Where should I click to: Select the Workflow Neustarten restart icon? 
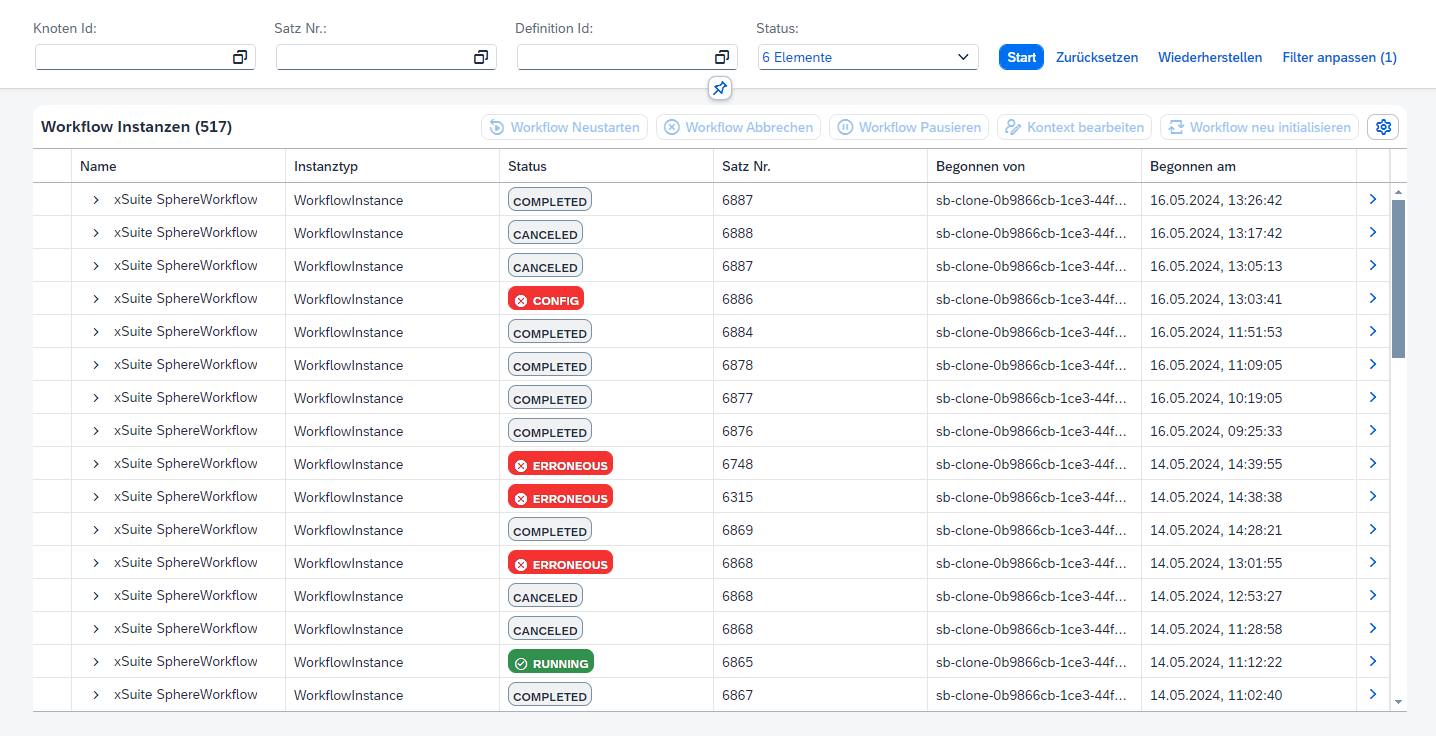(x=496, y=127)
